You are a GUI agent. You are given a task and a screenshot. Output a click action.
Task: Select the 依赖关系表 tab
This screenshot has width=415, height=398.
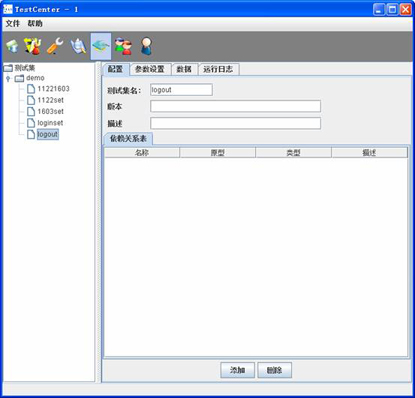(128, 139)
